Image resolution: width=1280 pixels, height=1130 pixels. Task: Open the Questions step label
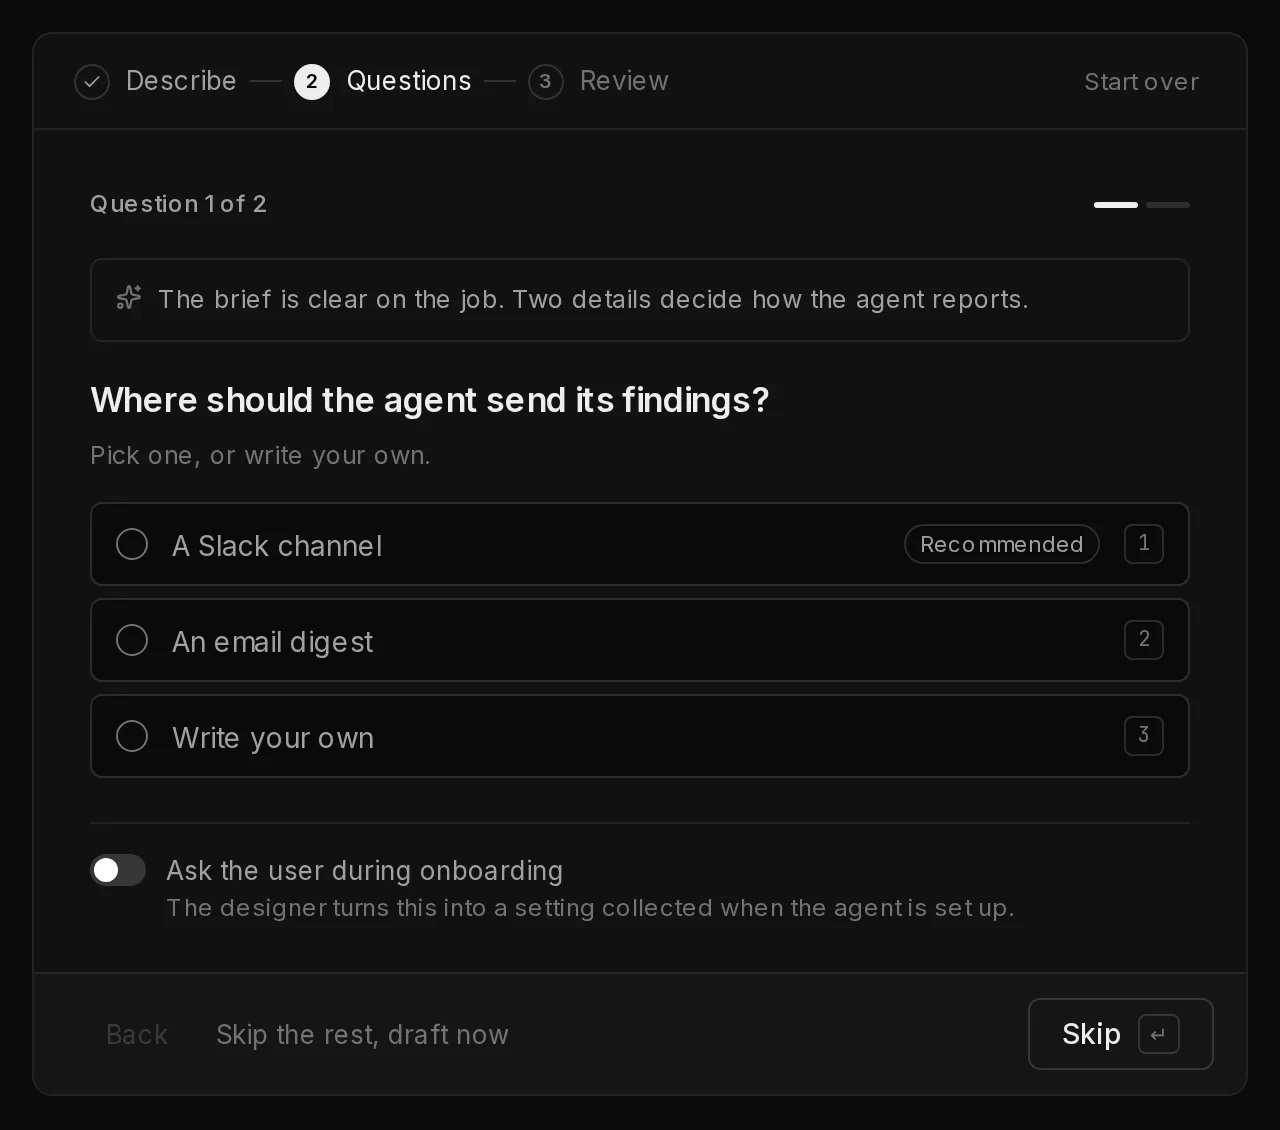409,81
